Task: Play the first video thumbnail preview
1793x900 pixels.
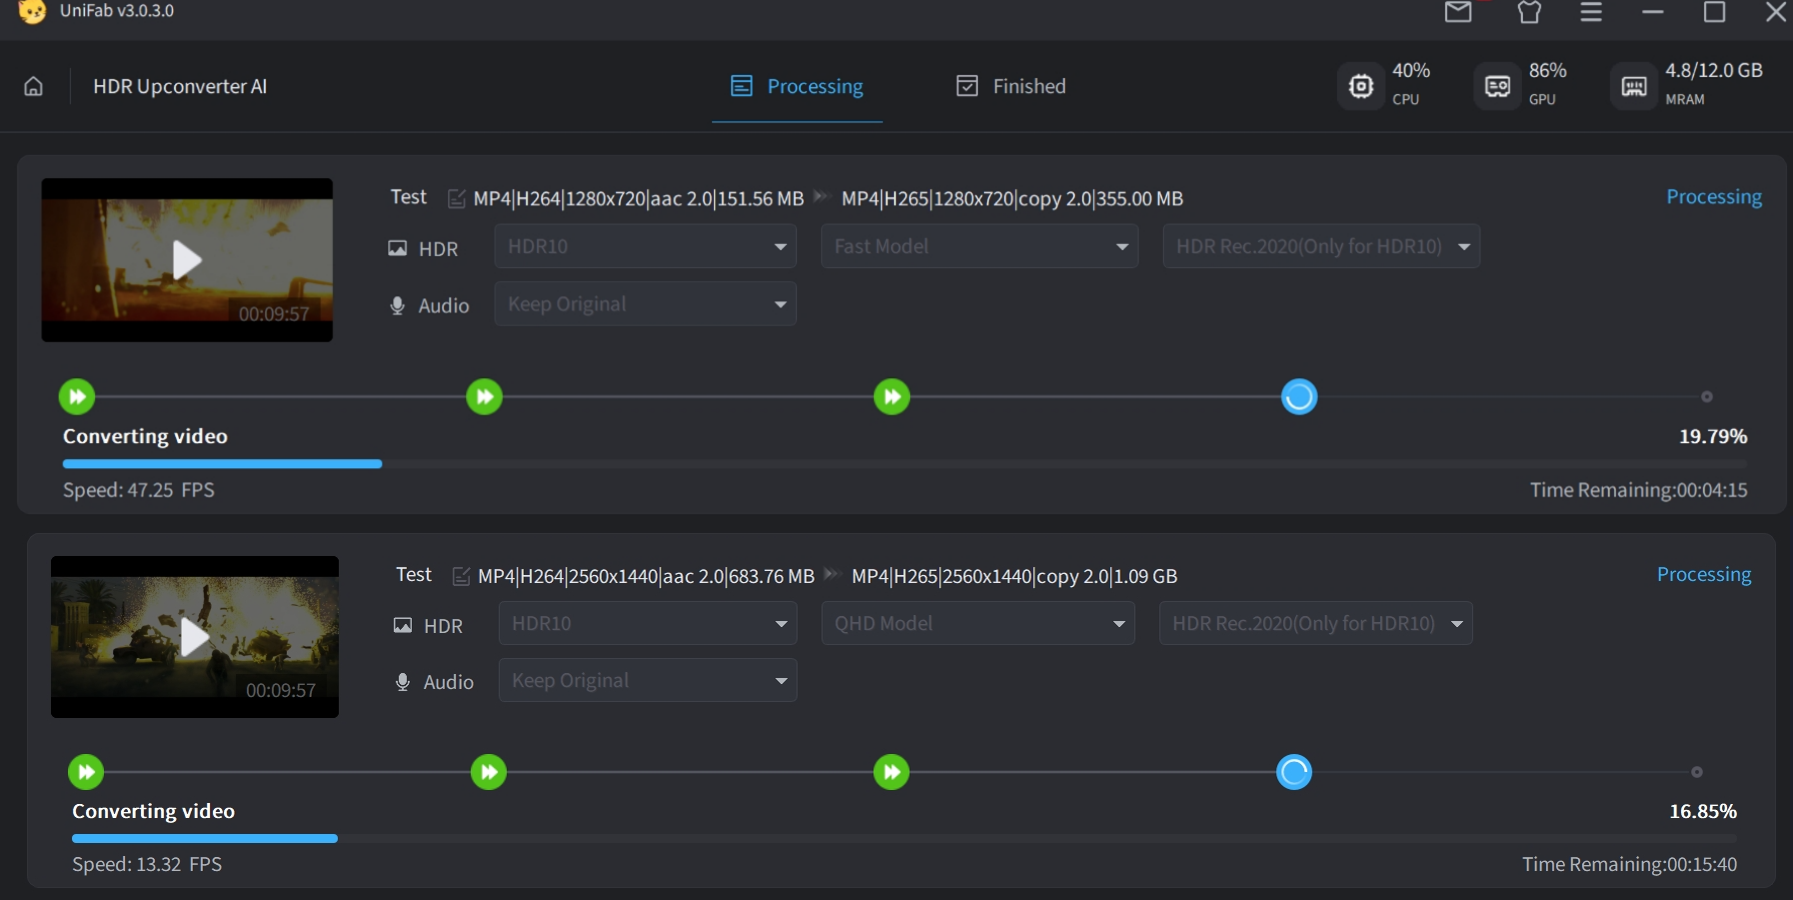Action: point(187,260)
